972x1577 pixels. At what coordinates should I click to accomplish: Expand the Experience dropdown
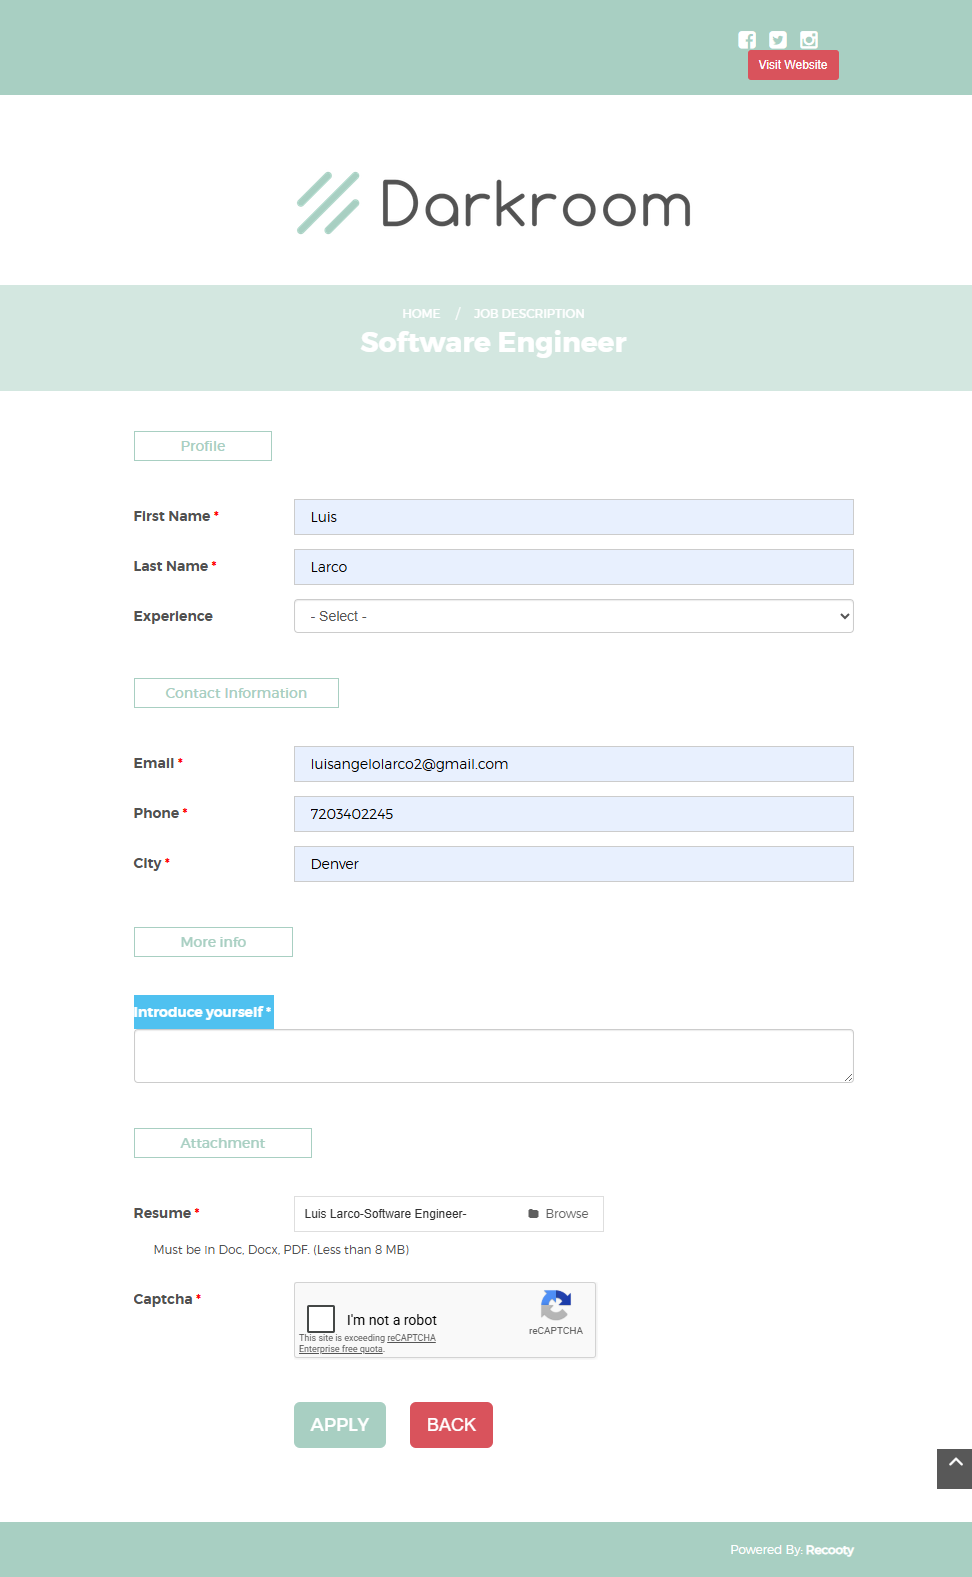click(x=573, y=616)
